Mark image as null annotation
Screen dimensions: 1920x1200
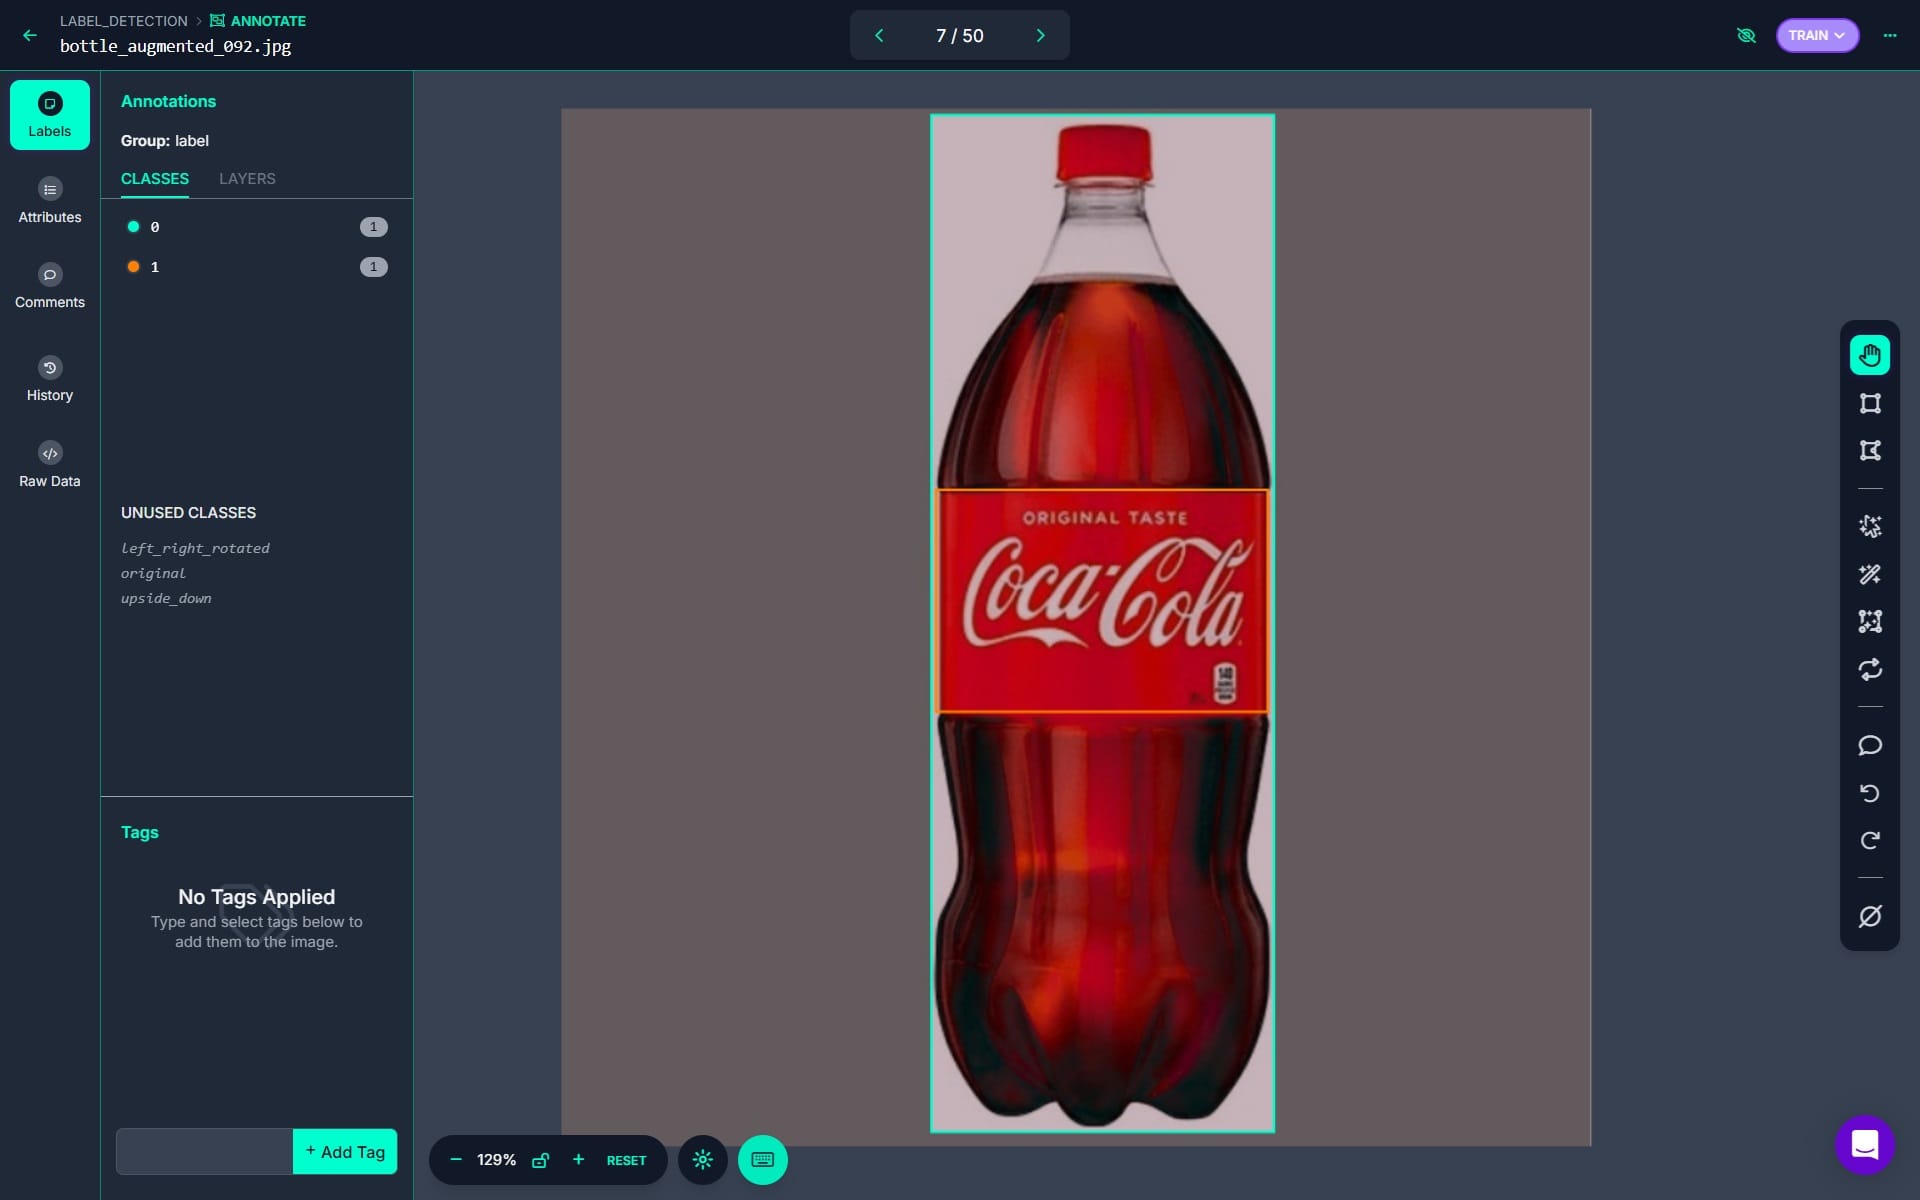click(1869, 916)
